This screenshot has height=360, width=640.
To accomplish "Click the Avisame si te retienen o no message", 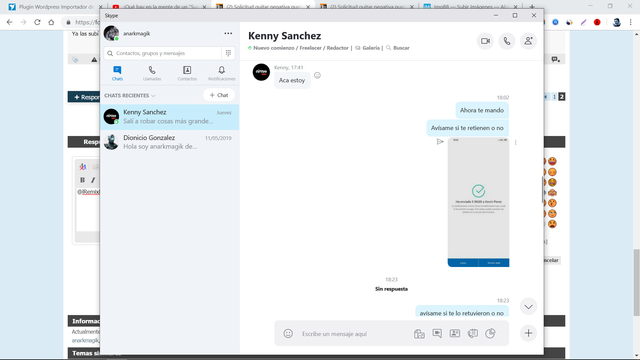I will coord(467,128).
